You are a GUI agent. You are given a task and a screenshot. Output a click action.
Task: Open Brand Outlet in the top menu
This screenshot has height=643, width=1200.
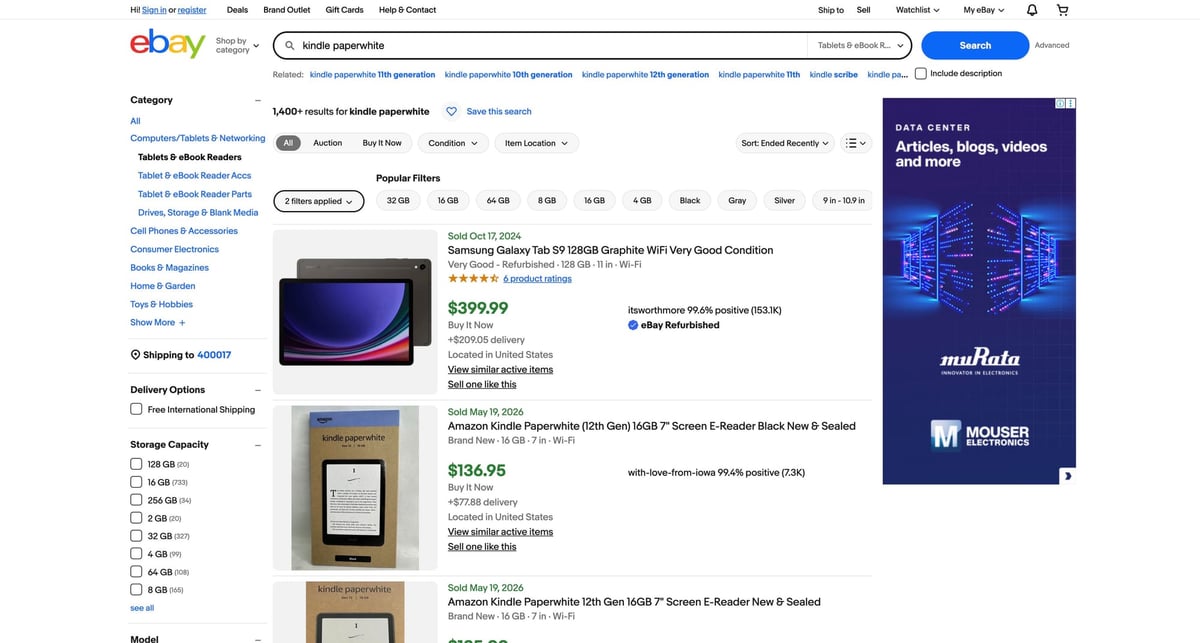pyautogui.click(x=287, y=10)
